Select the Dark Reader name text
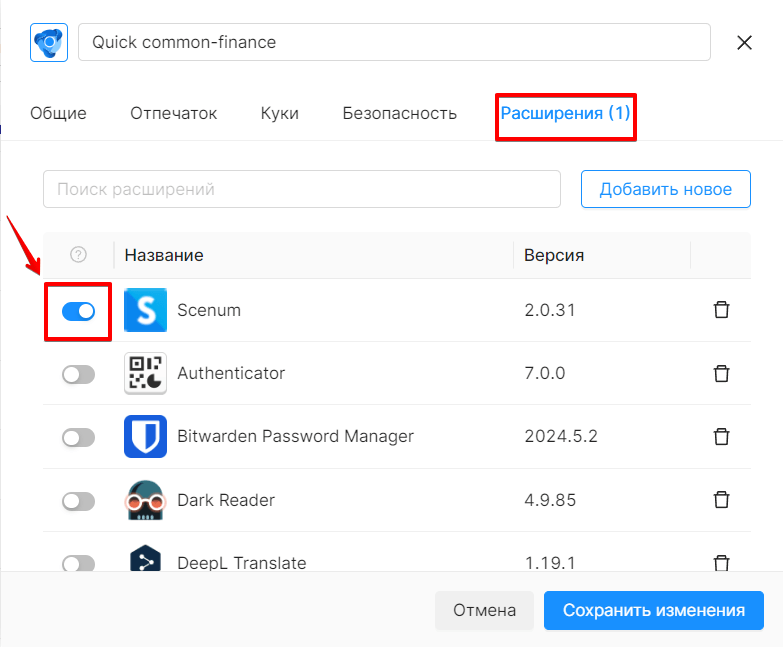This screenshot has width=783, height=647. point(226,500)
